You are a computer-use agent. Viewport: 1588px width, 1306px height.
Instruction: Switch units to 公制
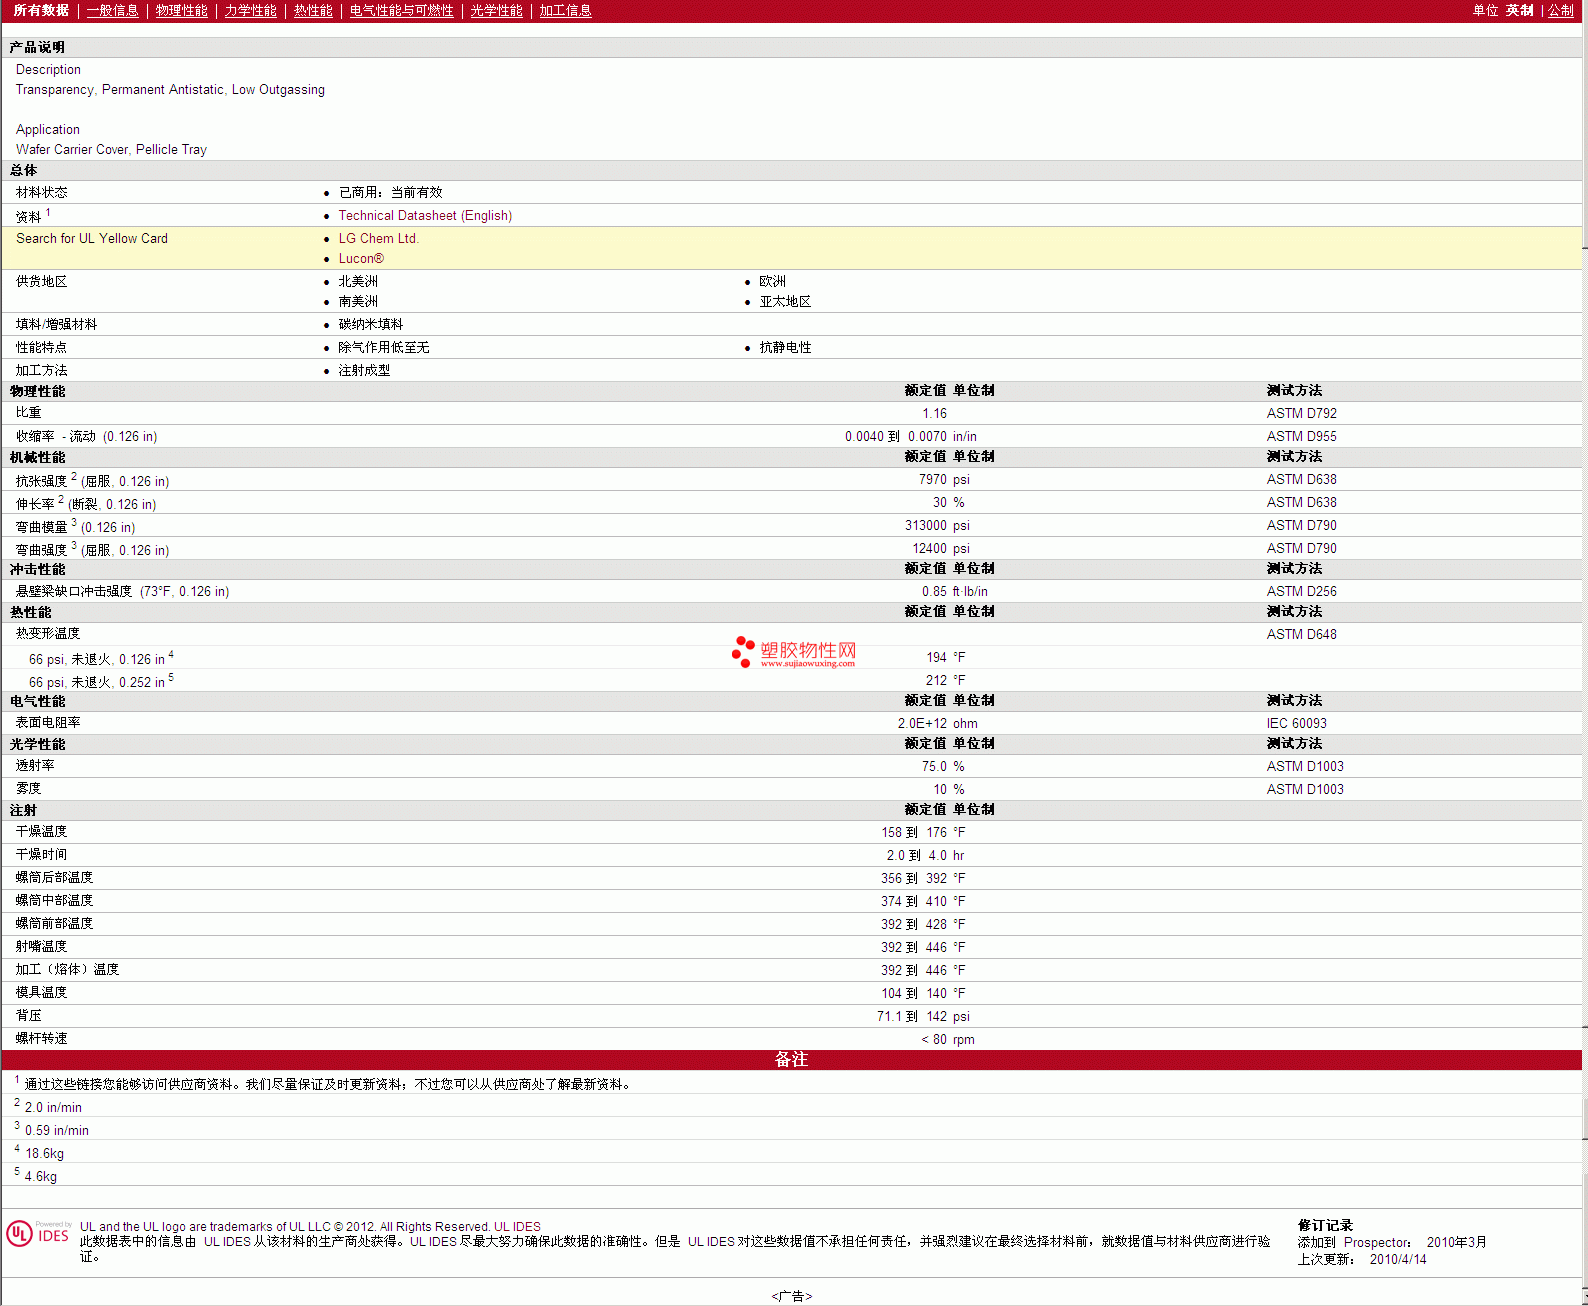(x=1561, y=10)
